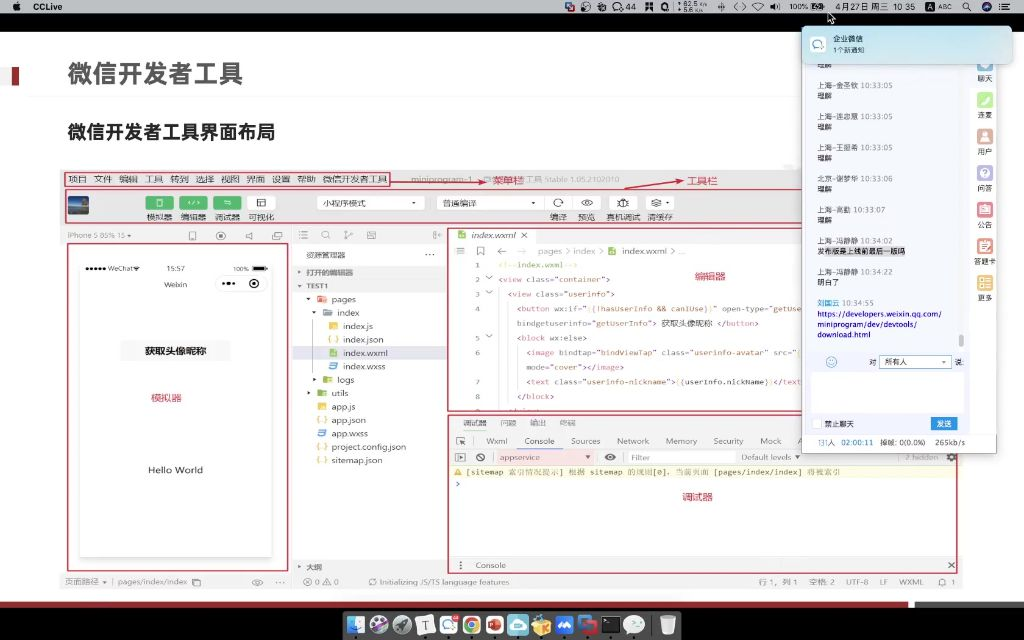Expand the logs folder

[315, 379]
